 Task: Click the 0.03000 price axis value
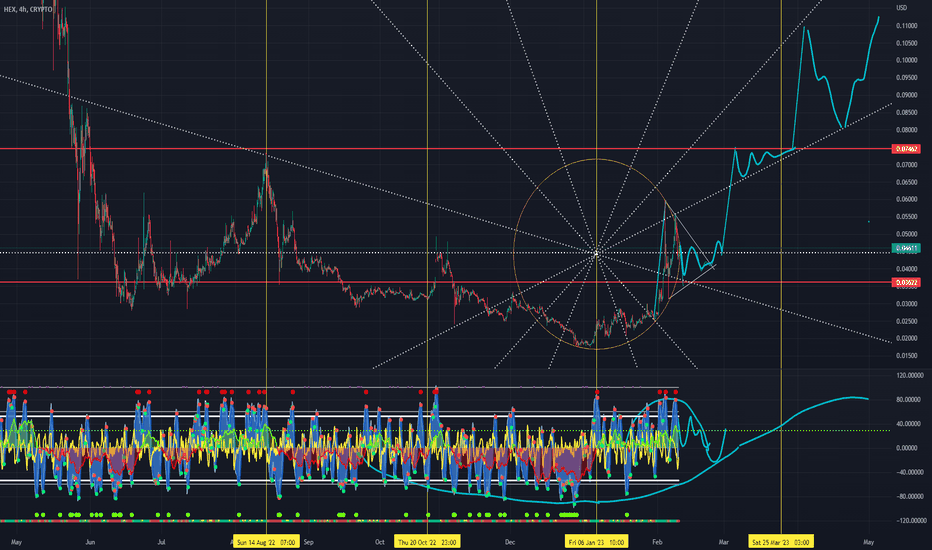(906, 304)
